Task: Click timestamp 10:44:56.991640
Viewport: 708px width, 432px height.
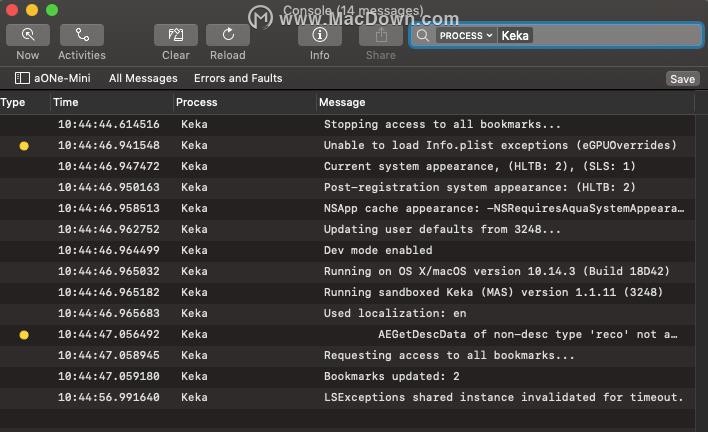Action: point(109,397)
